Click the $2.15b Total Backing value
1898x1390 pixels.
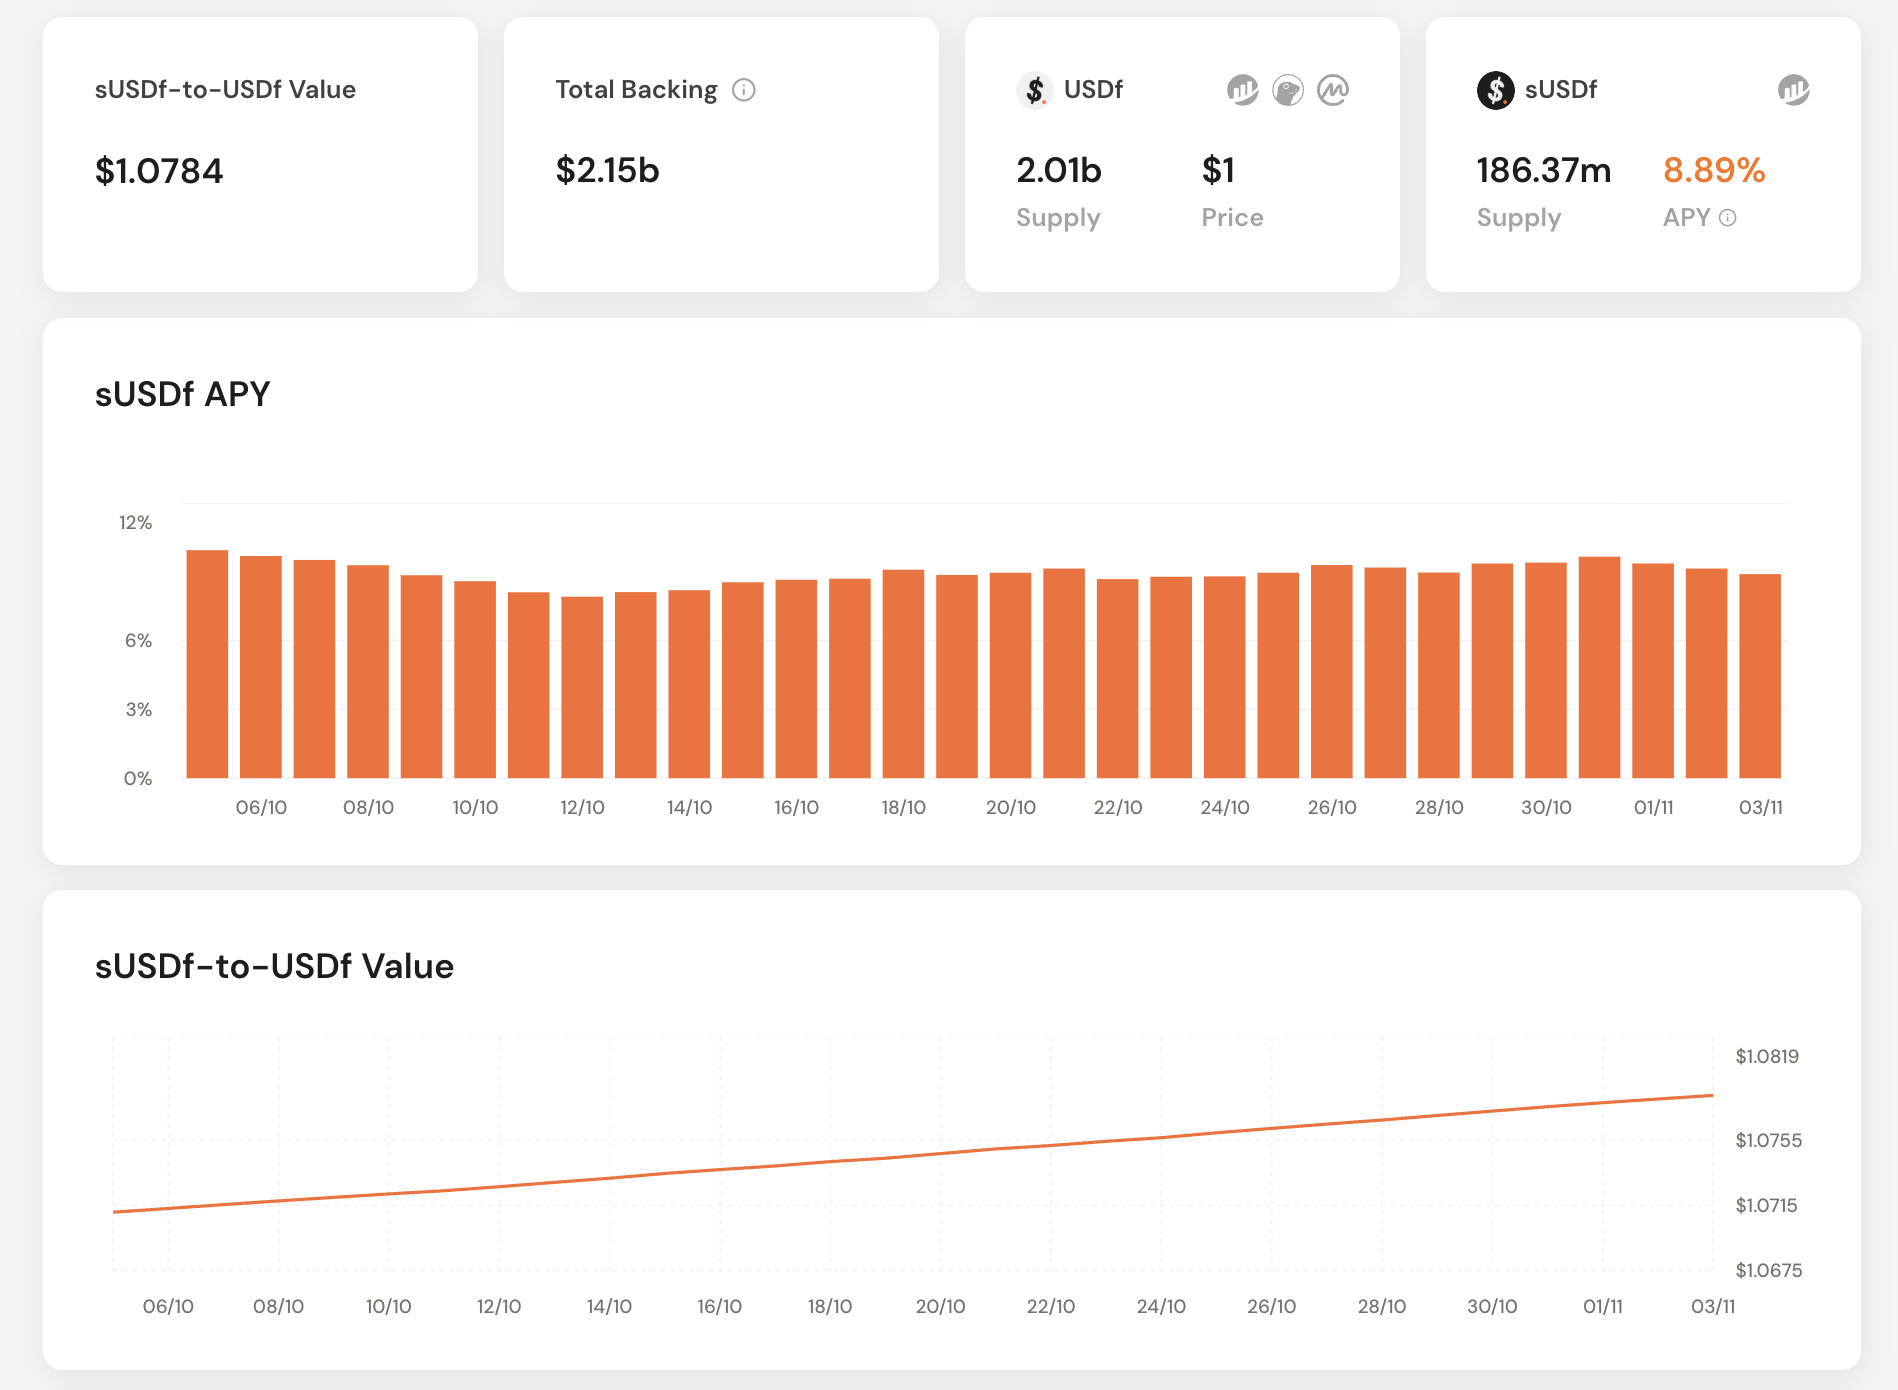[x=607, y=171]
